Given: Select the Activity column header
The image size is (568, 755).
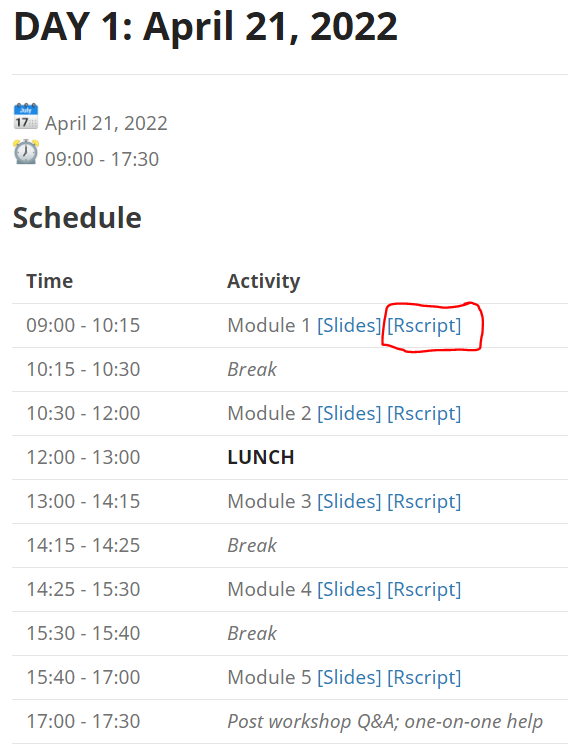Looking at the screenshot, I should [264, 281].
